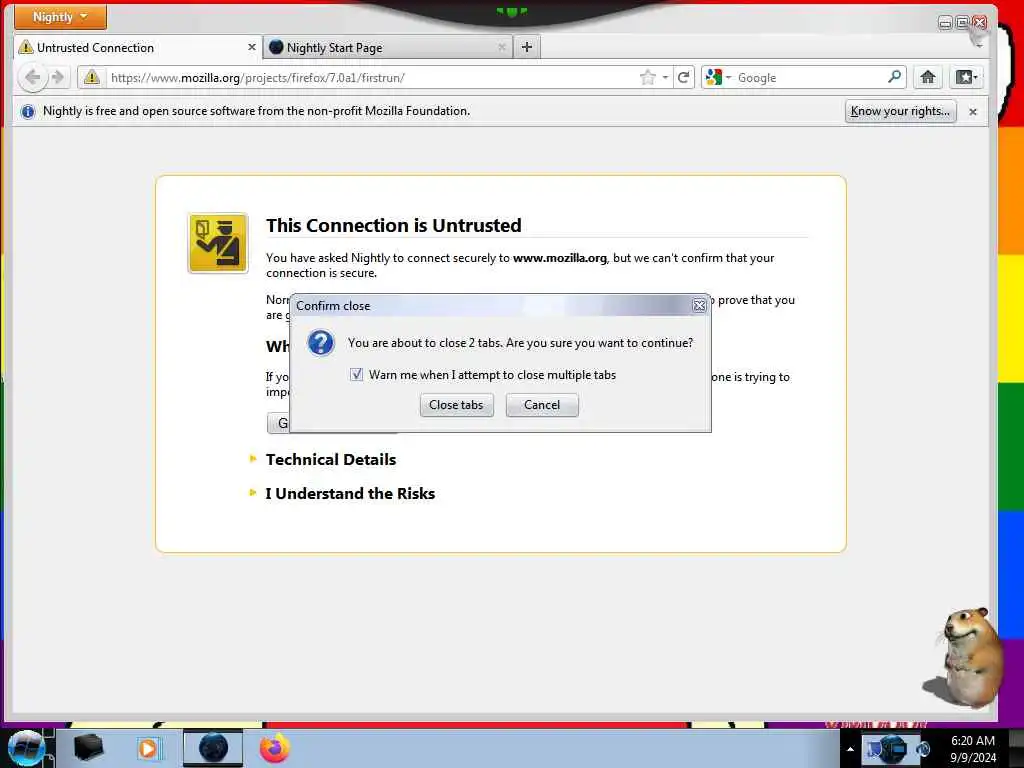Image resolution: width=1024 pixels, height=768 pixels.
Task: Click the untrusted connection officer icon
Action: pyautogui.click(x=218, y=243)
